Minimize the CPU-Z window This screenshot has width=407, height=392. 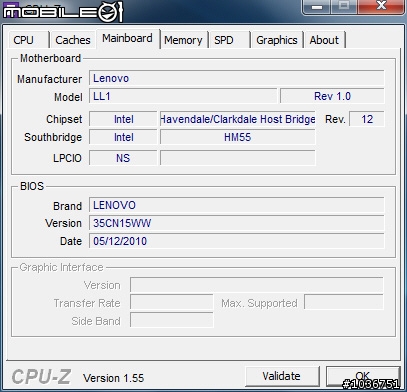[317, 6]
